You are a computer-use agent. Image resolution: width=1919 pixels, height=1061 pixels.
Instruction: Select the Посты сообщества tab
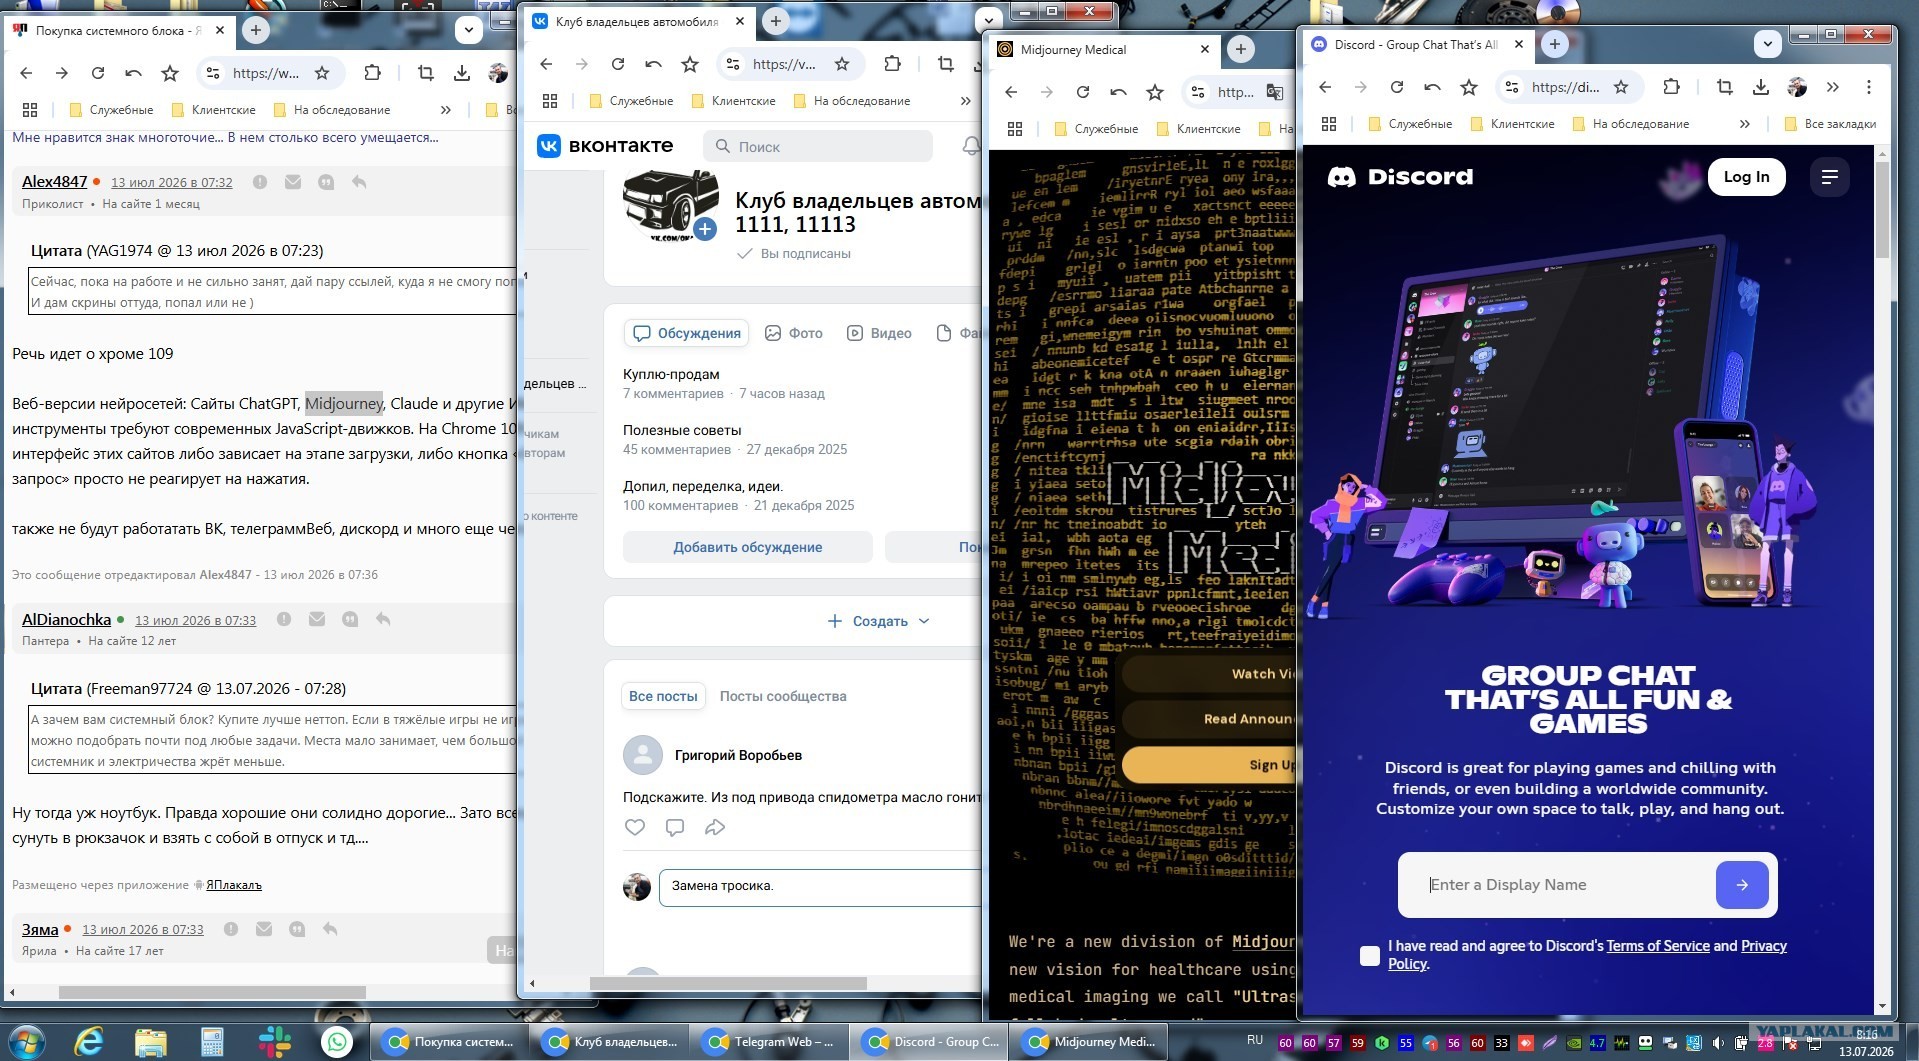(783, 696)
